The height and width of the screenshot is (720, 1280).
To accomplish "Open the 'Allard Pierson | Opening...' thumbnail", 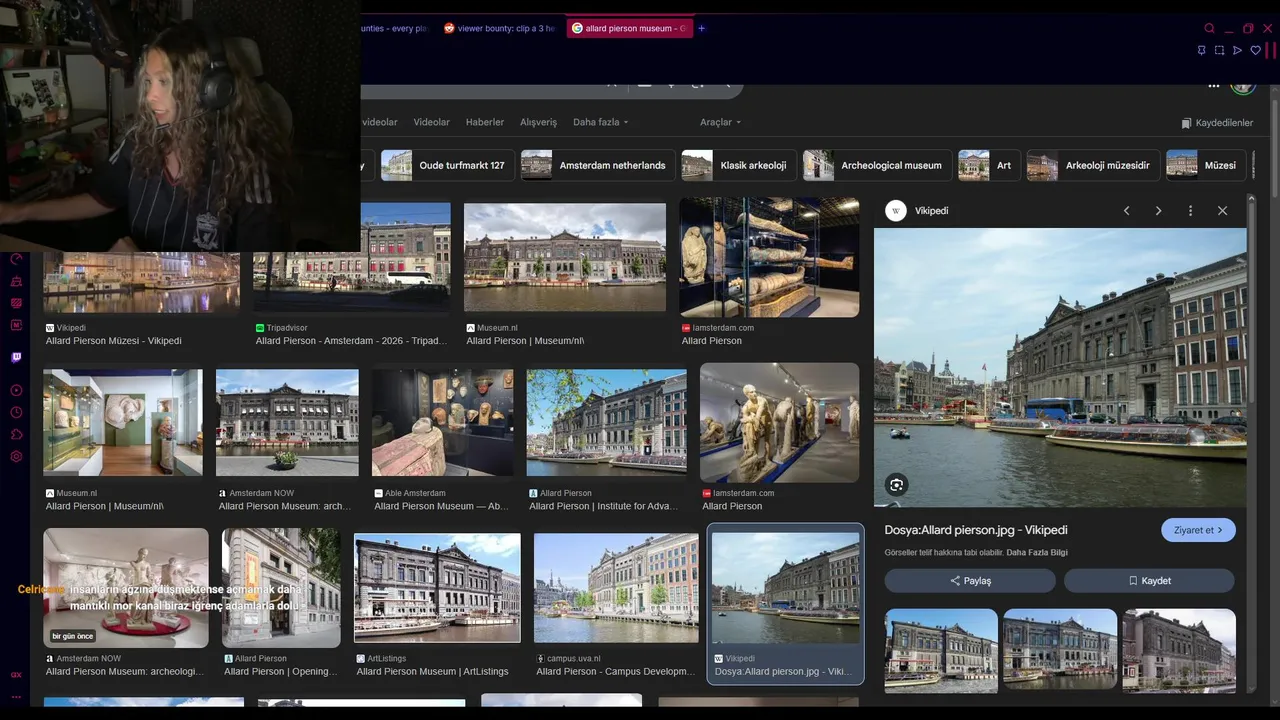I will click(x=281, y=588).
